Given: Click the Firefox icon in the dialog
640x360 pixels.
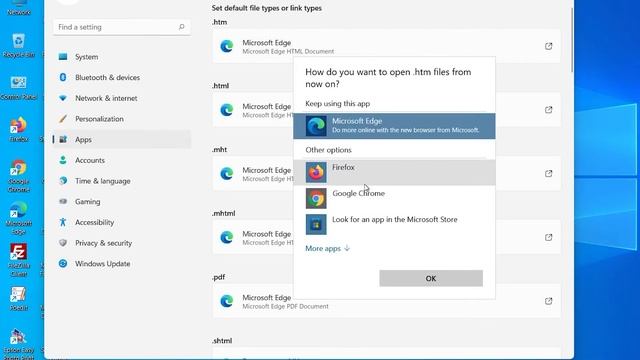Looking at the screenshot, I should [316, 172].
